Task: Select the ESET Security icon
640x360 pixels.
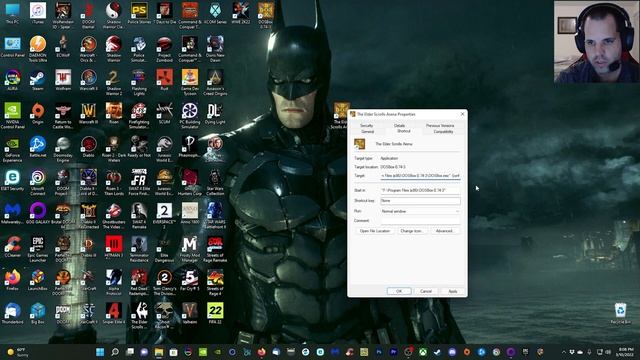Action: (x=12, y=180)
